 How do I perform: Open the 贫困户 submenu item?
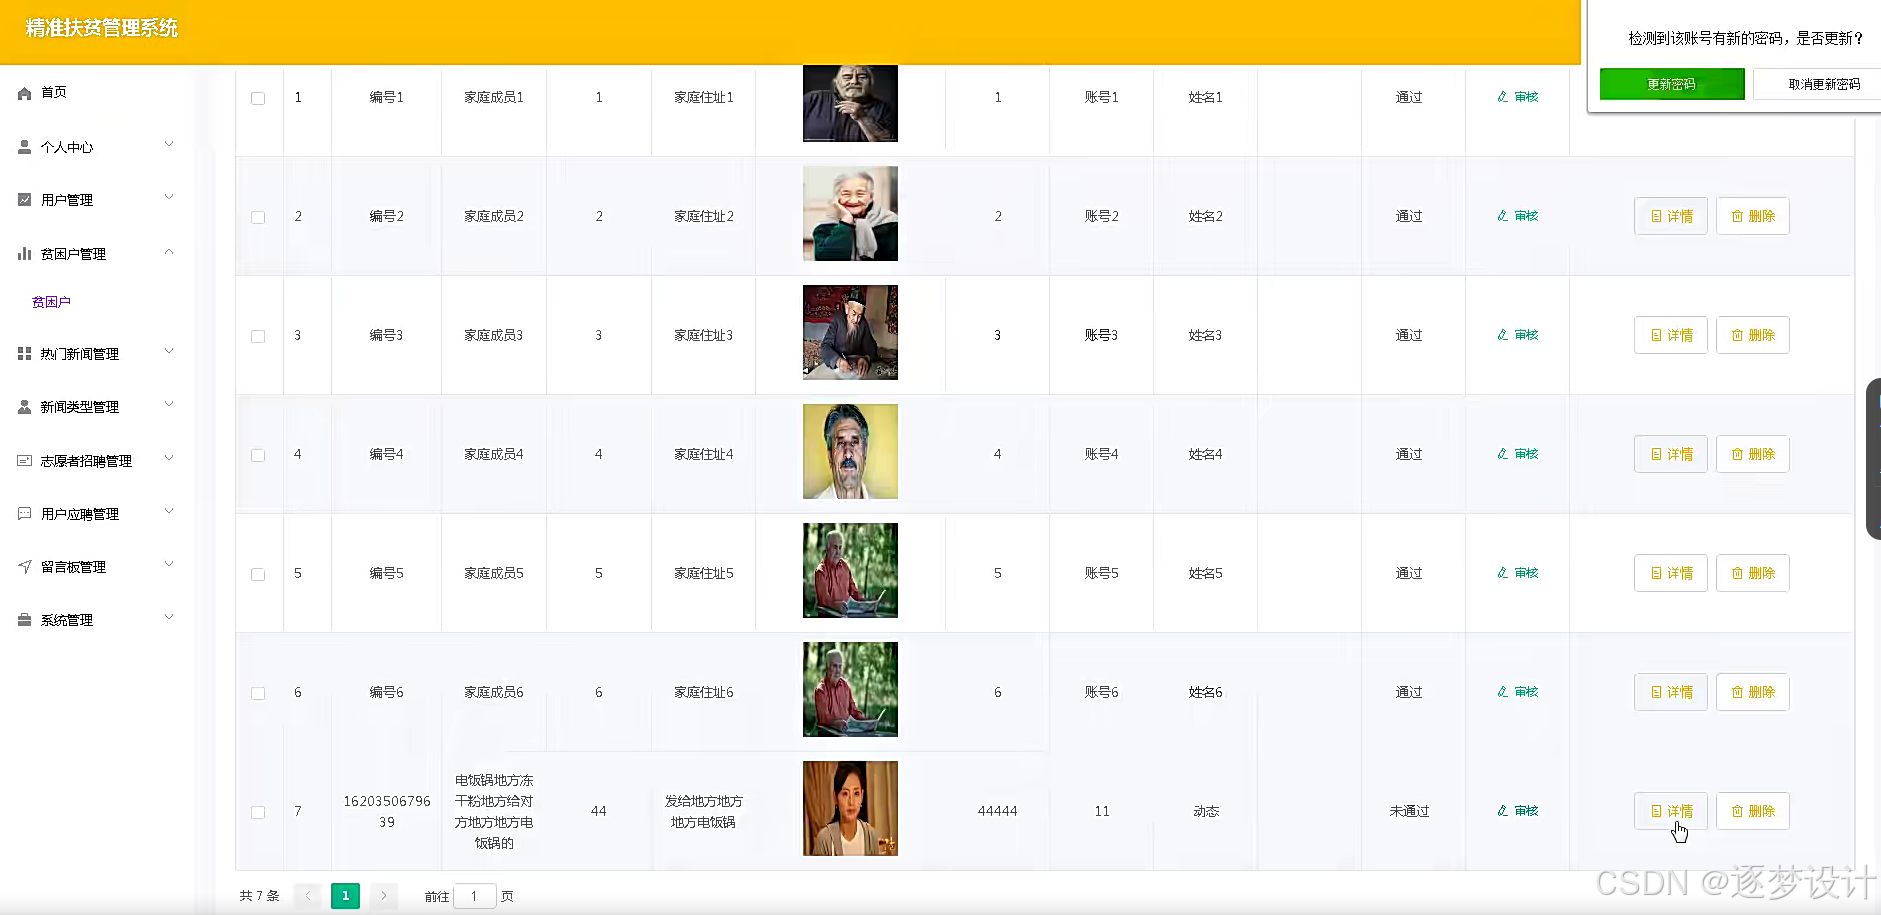(x=51, y=302)
